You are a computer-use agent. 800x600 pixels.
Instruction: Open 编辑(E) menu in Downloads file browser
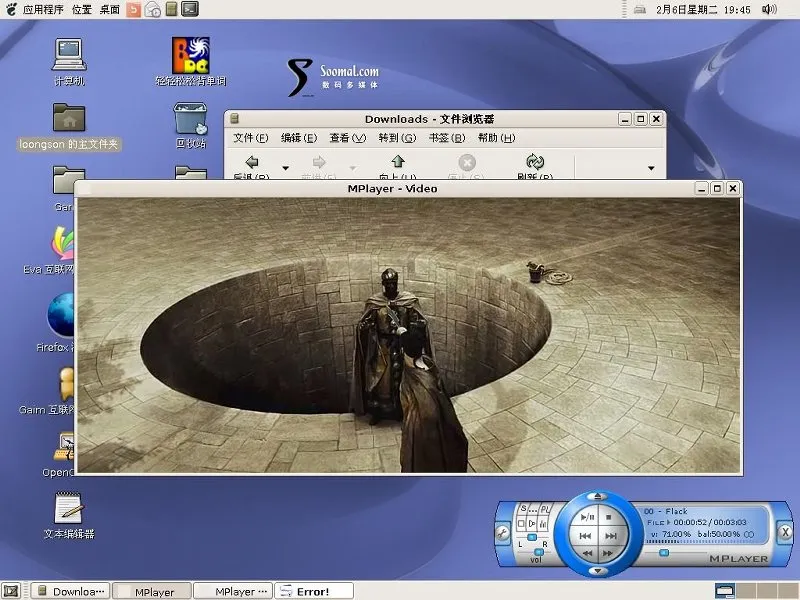tap(299, 138)
